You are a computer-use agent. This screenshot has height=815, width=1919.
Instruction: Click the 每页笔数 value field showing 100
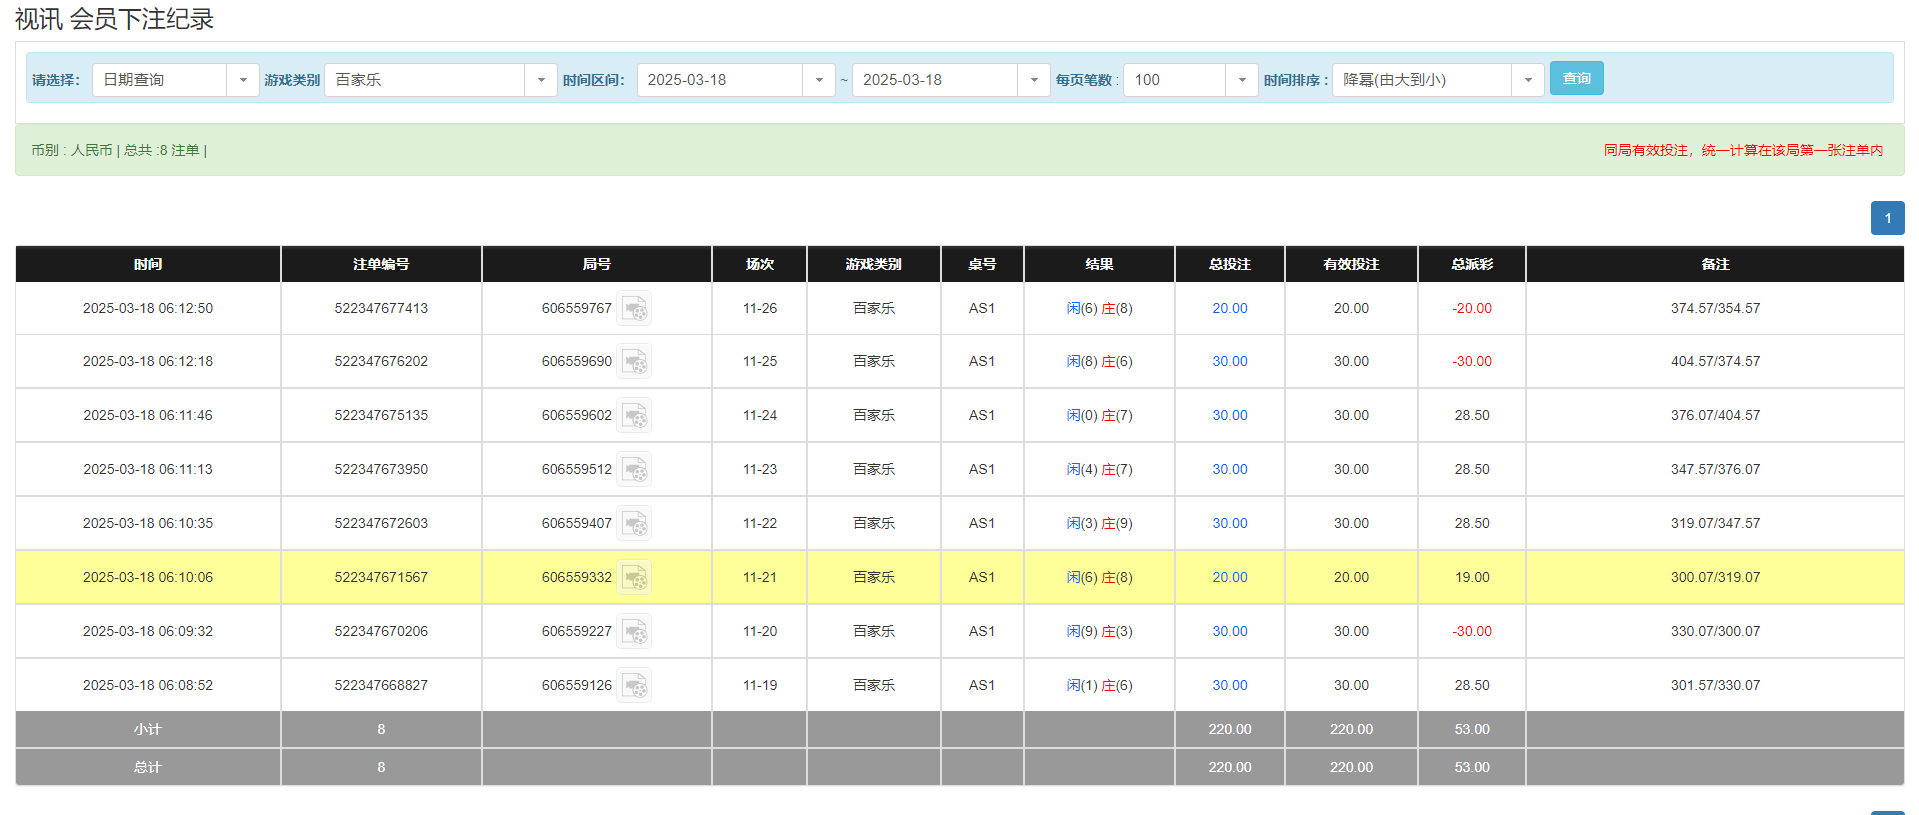[x=1175, y=80]
